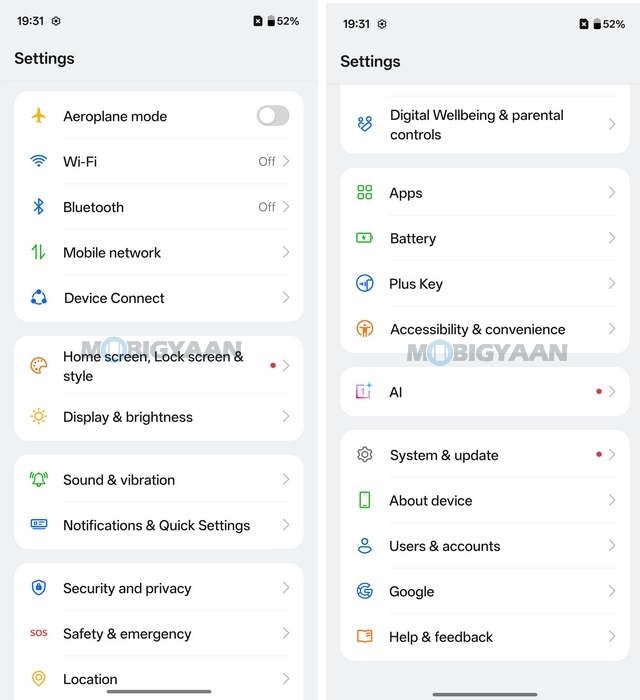Tap the Bluetooth icon
Image resolution: width=640 pixels, height=700 pixels.
coord(39,207)
